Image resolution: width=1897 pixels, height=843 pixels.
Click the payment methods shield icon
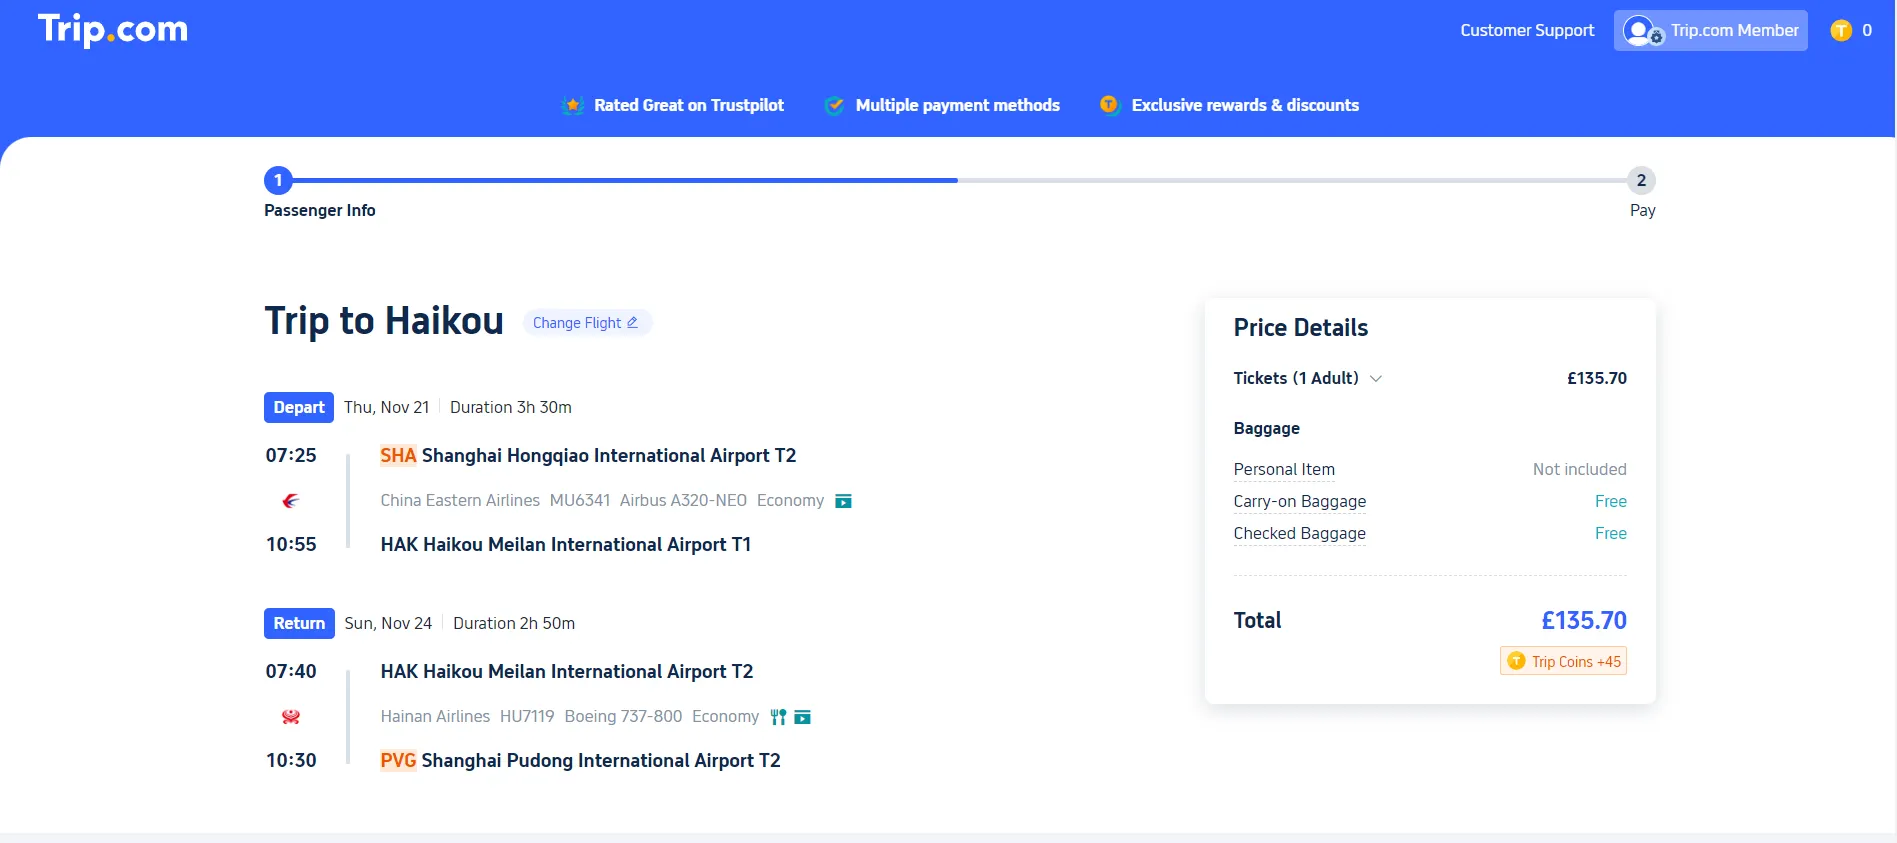click(x=834, y=105)
